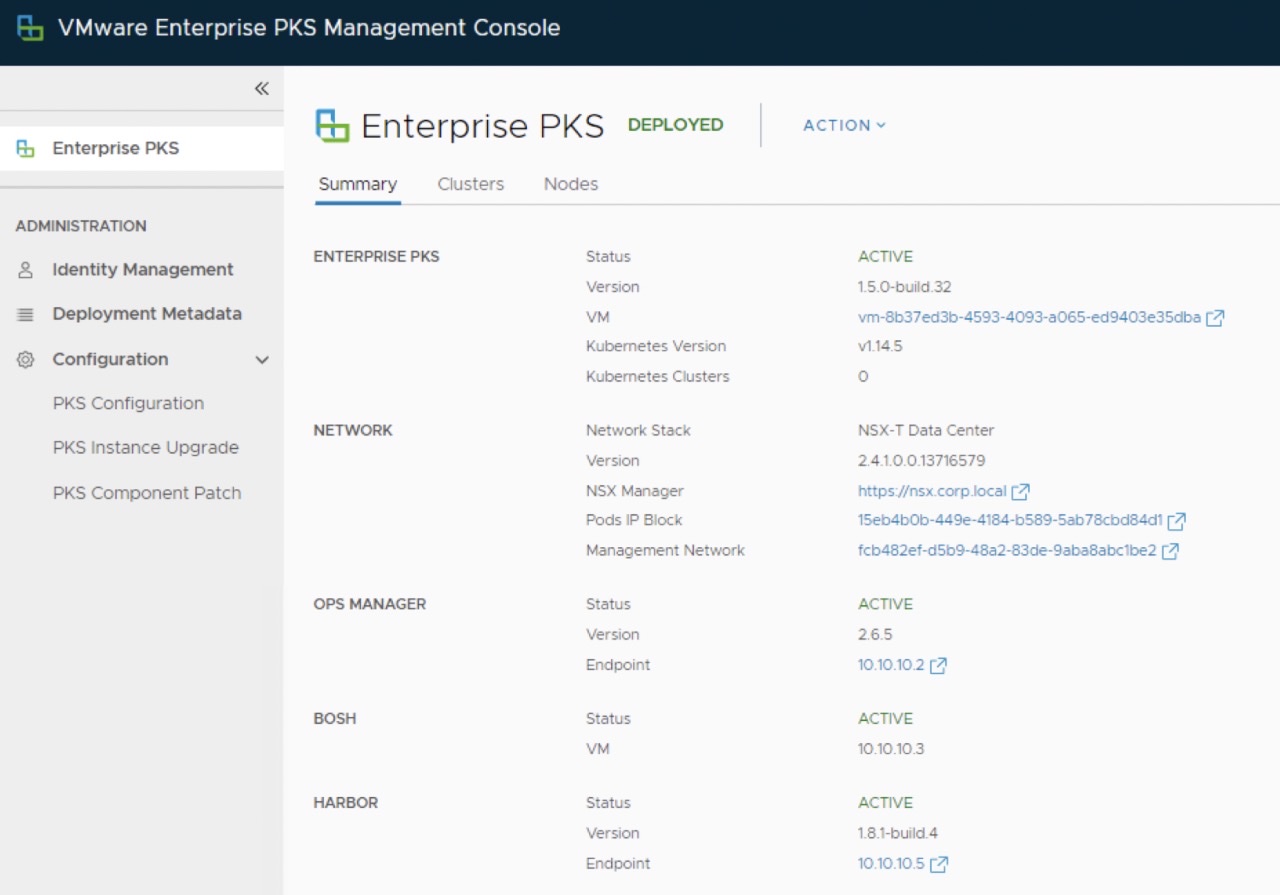Click the OPS MANAGER section heading

point(370,604)
